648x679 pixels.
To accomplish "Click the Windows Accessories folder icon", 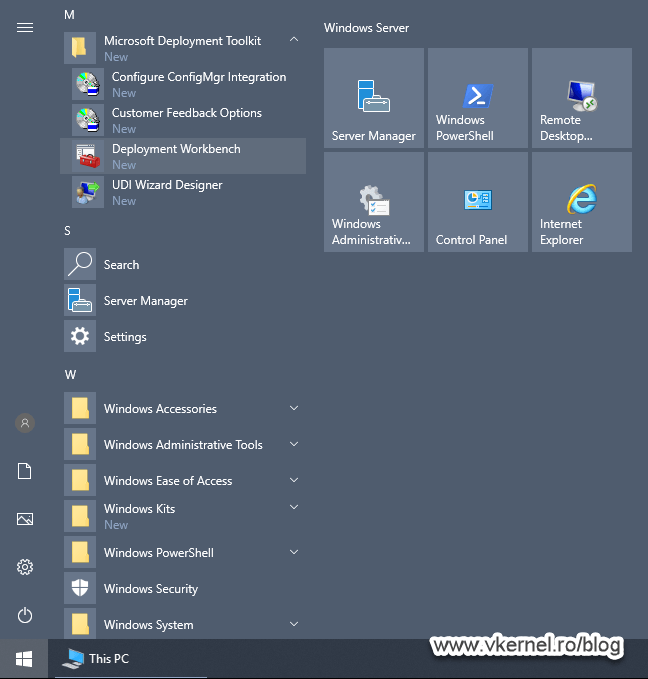I will [x=80, y=408].
